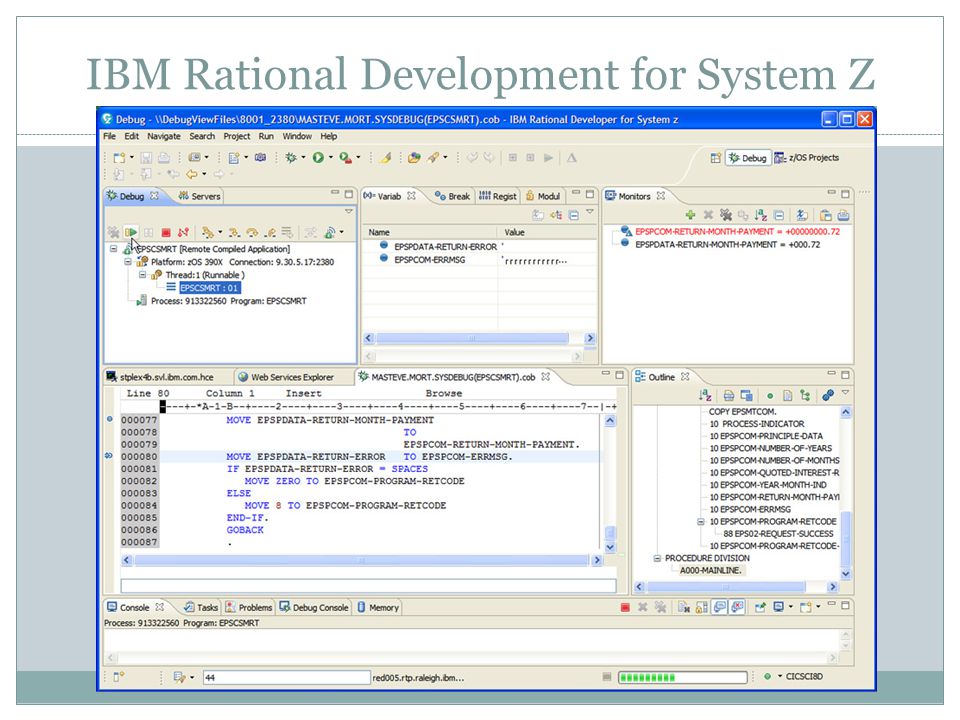
Task: Click the link icon in Outline toolbar
Action: pos(828,396)
